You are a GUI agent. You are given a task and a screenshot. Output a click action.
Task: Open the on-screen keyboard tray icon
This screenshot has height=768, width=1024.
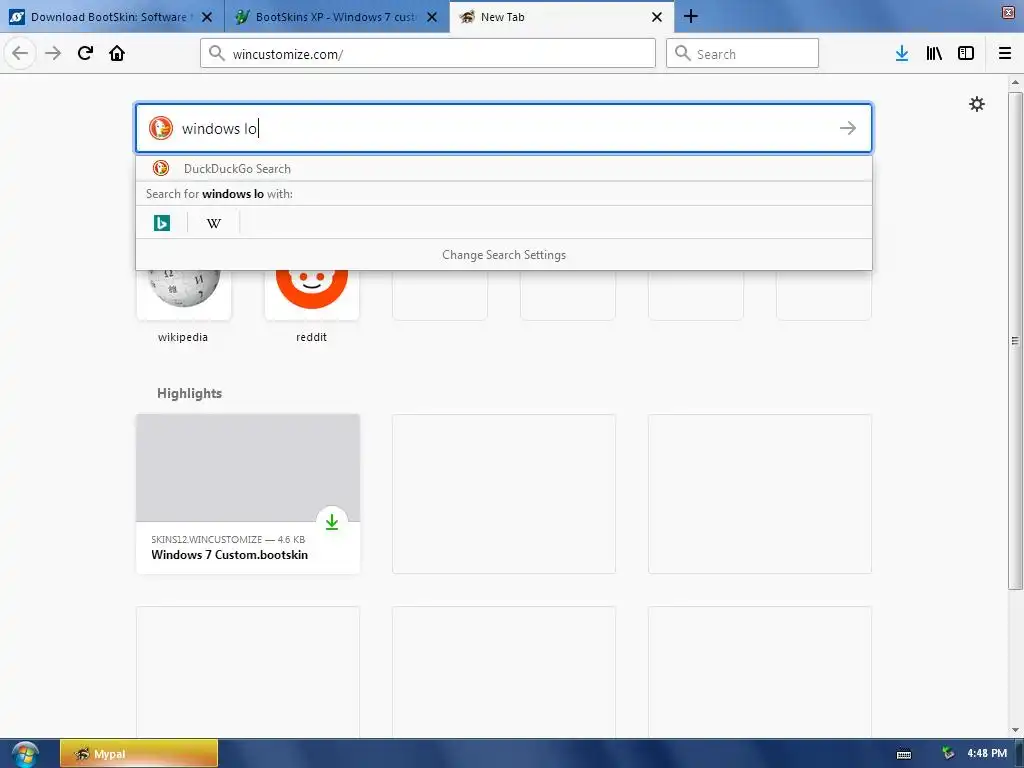[904, 754]
